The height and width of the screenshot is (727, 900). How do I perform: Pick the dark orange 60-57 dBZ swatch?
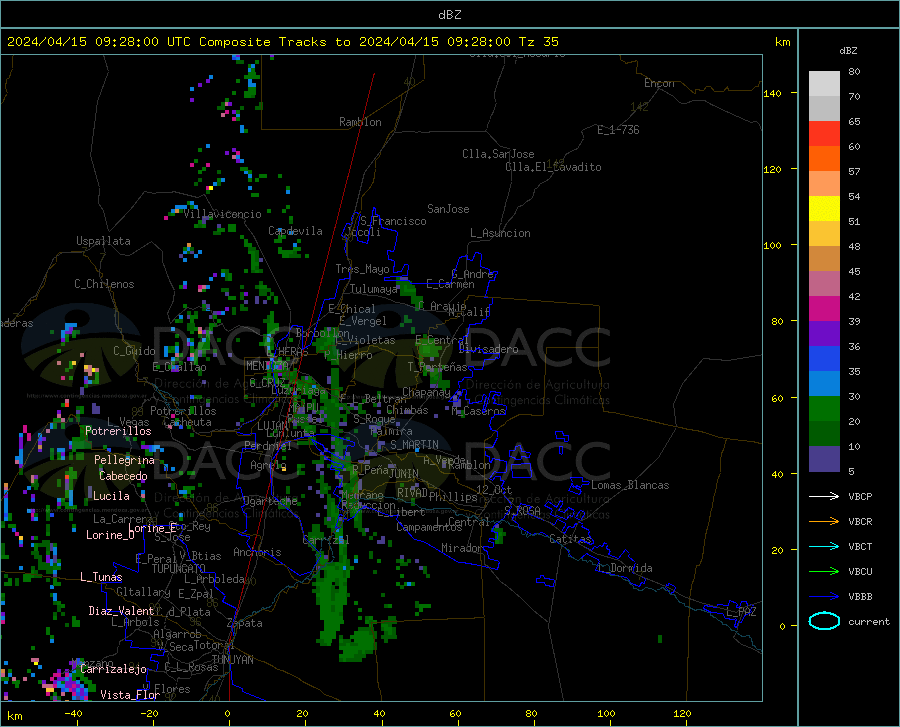coord(824,159)
